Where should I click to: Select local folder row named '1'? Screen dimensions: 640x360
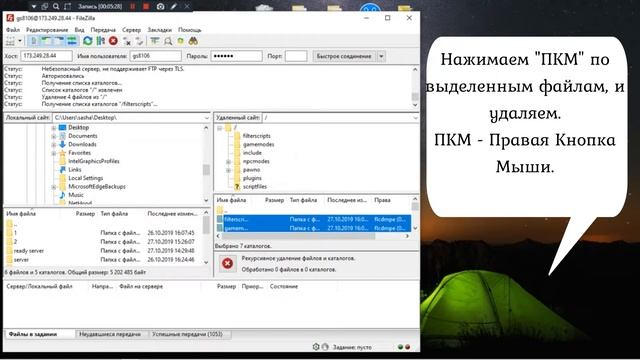[103, 233]
